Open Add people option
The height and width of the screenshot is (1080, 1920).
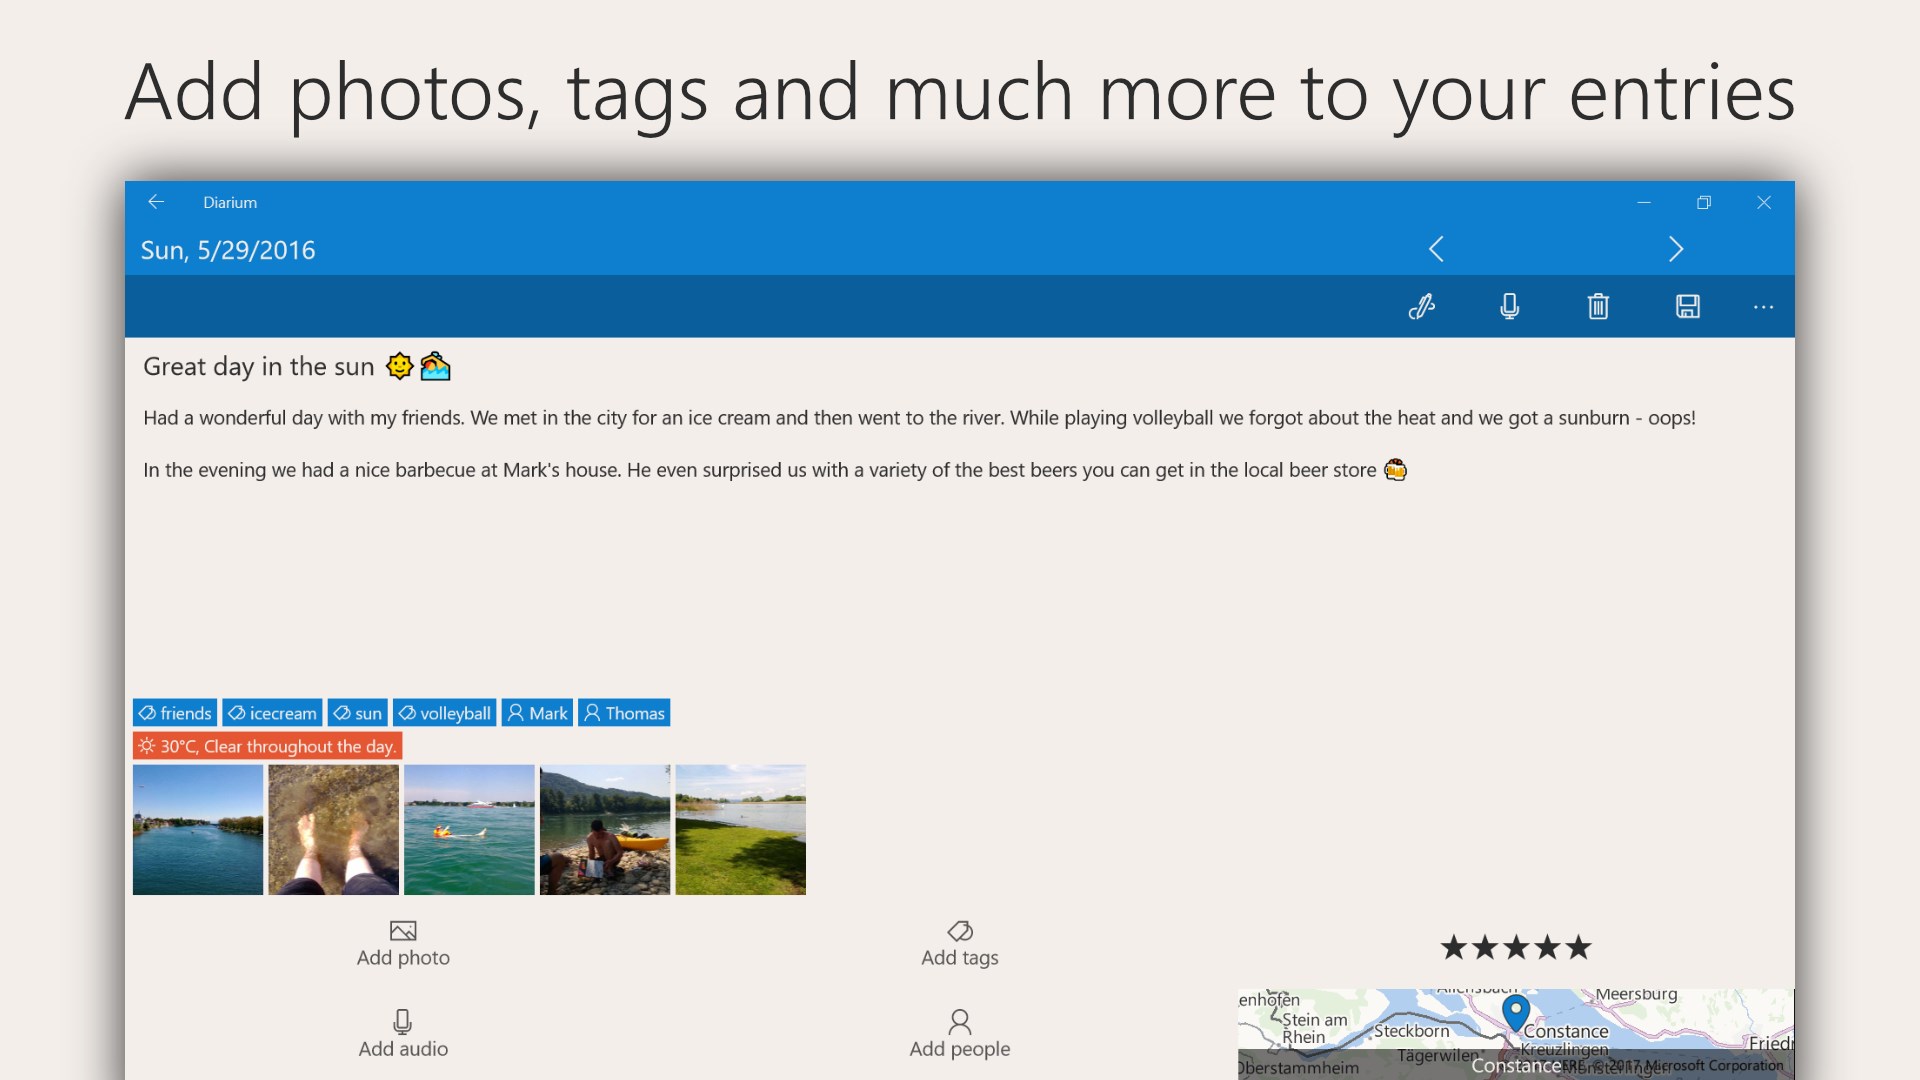pos(959,1033)
